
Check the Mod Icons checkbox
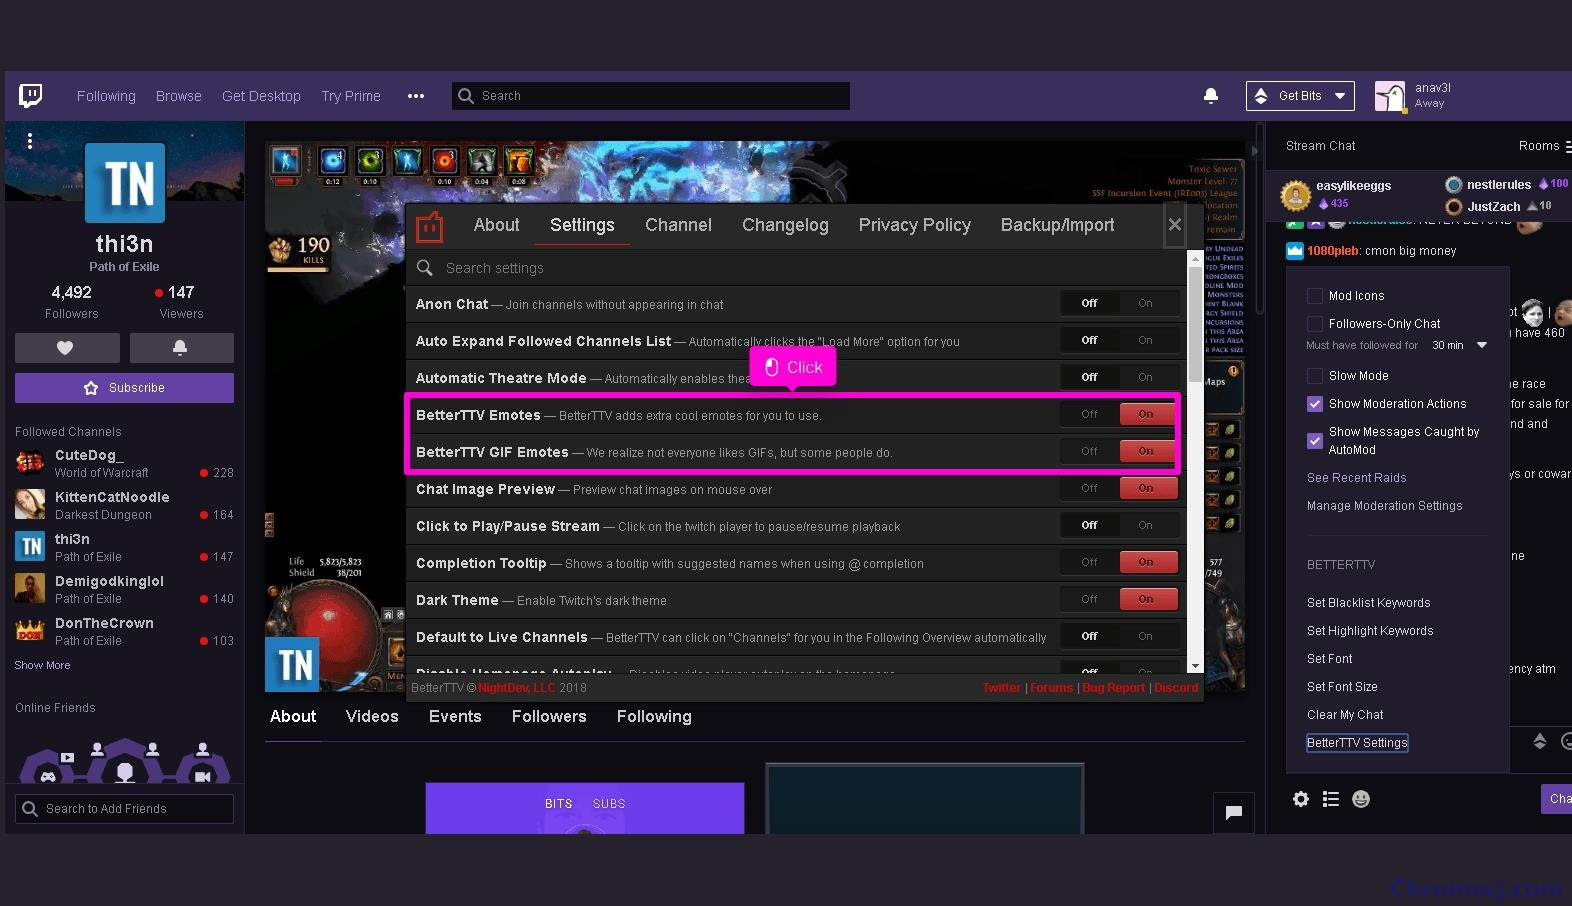coord(1315,296)
